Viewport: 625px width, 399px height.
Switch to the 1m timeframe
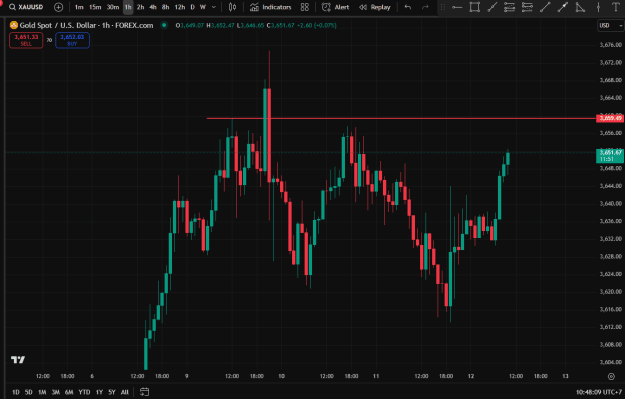[x=79, y=7]
